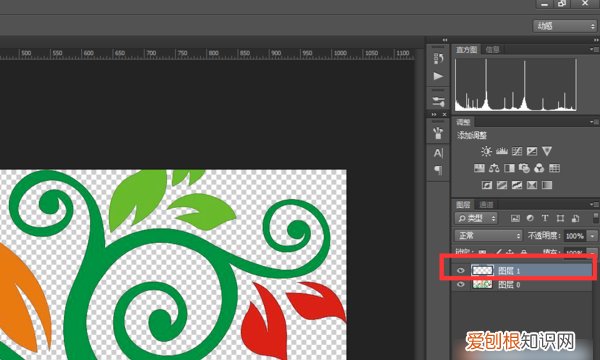Add an Invert adjustment
The height and width of the screenshot is (360, 600).
tap(487, 185)
